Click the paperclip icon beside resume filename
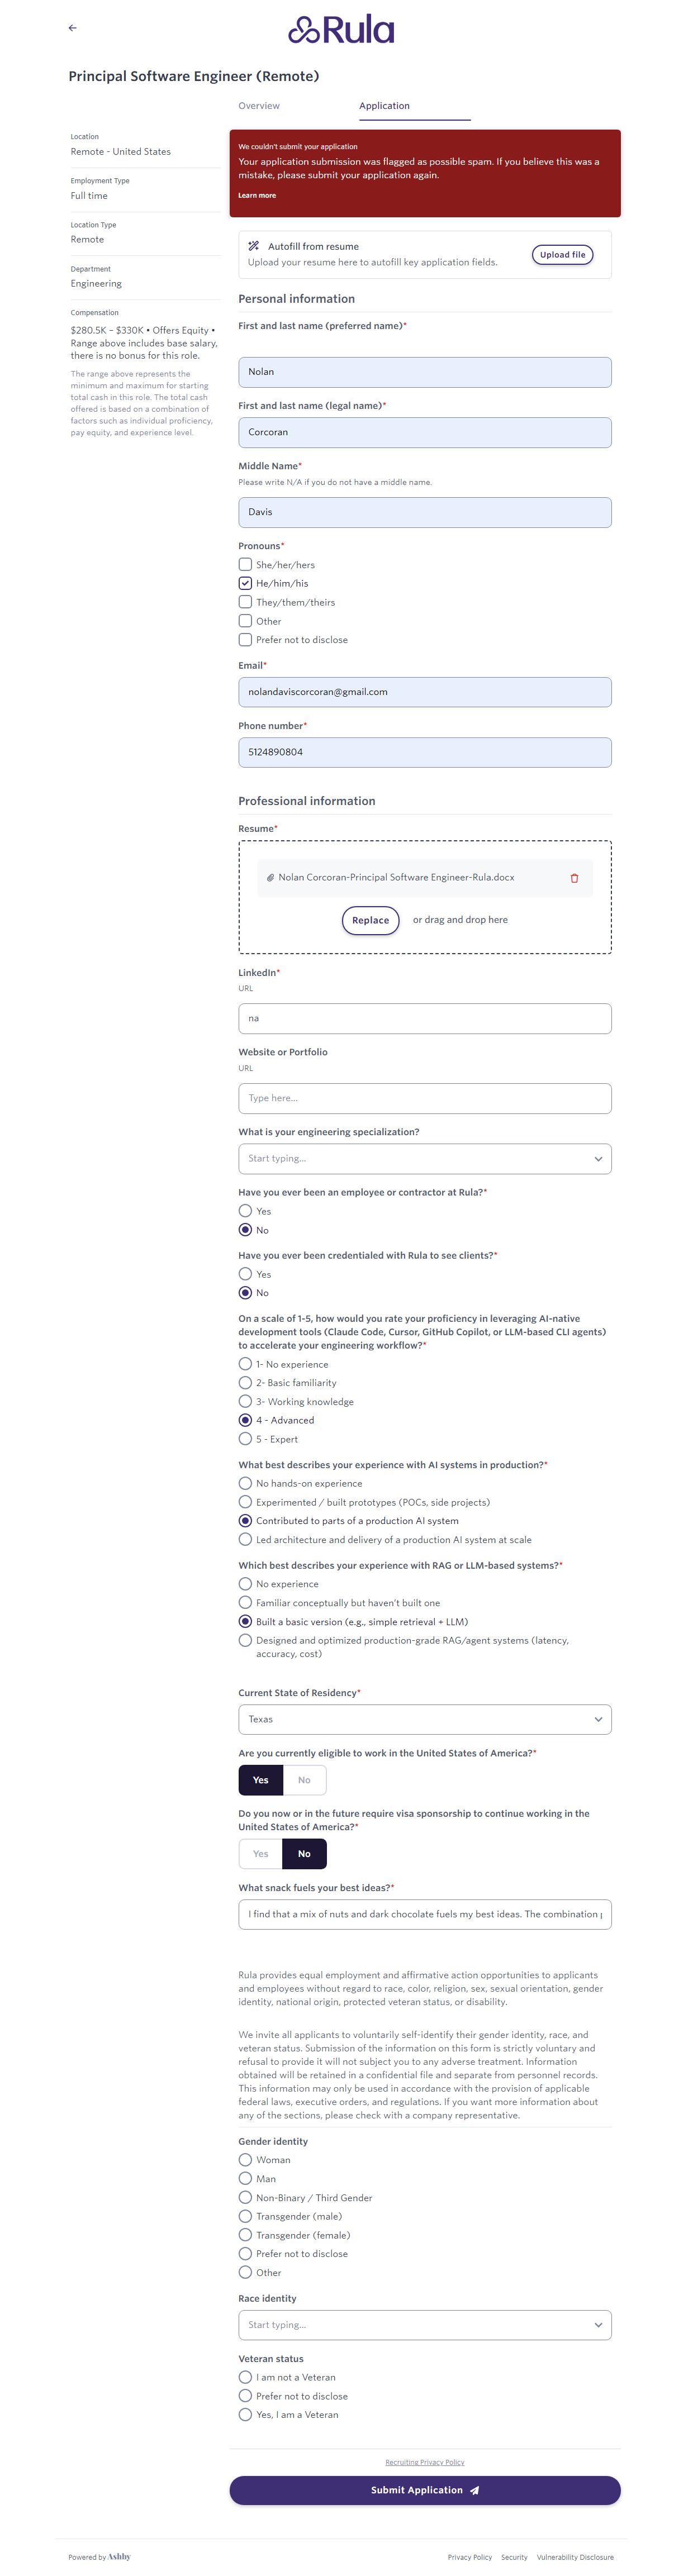674x2576 pixels. point(270,878)
